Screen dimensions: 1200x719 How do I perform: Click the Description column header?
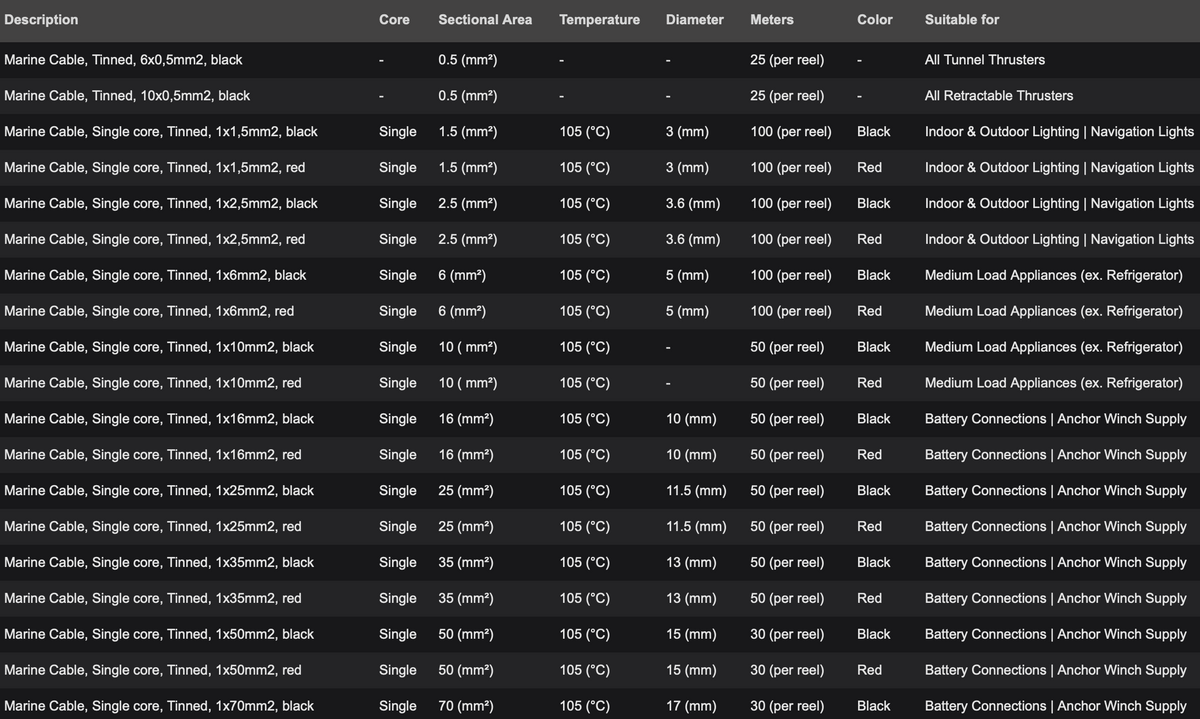point(41,20)
